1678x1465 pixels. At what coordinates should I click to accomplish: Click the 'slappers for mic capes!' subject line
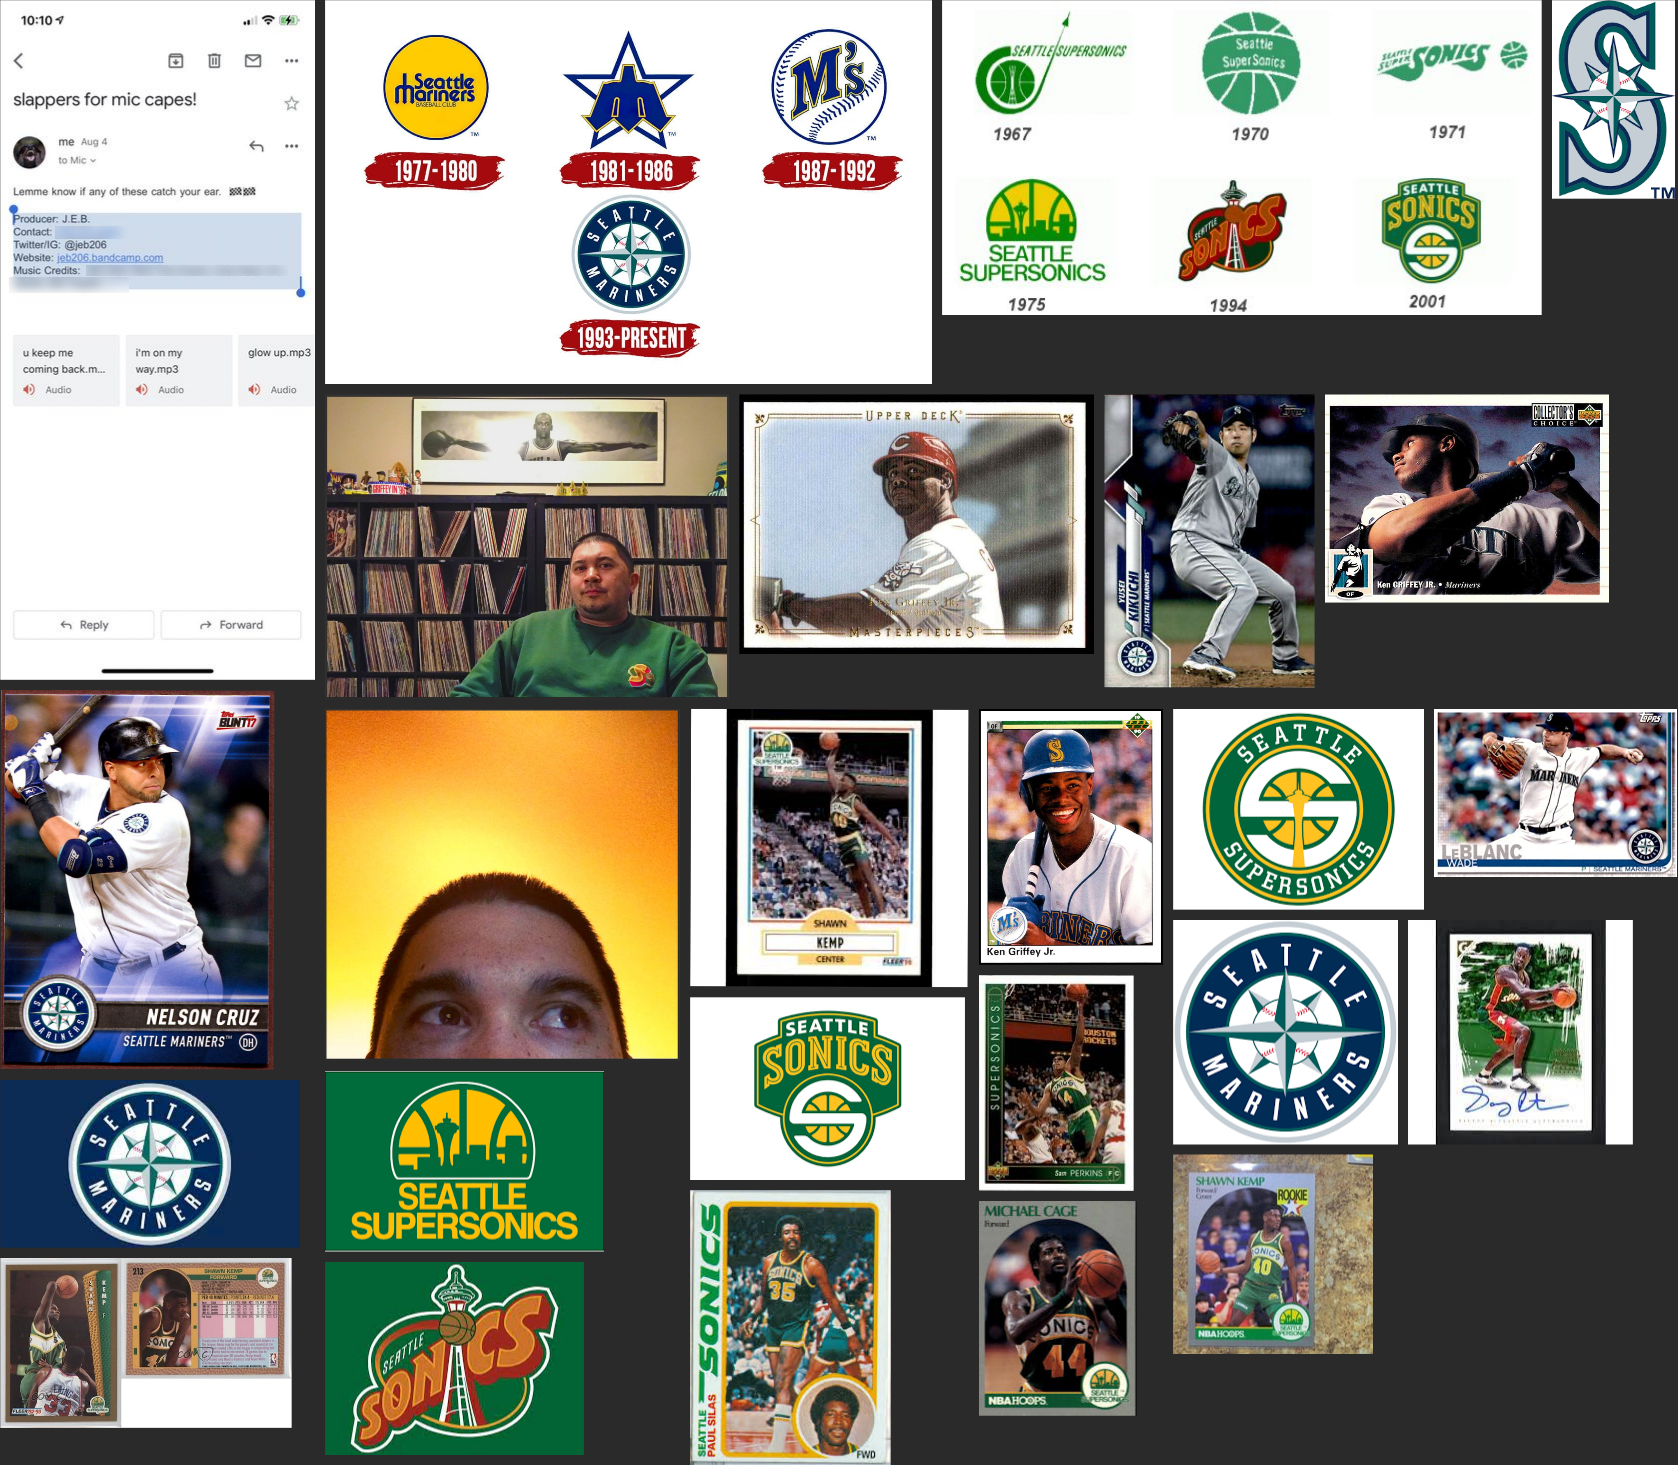click(105, 100)
